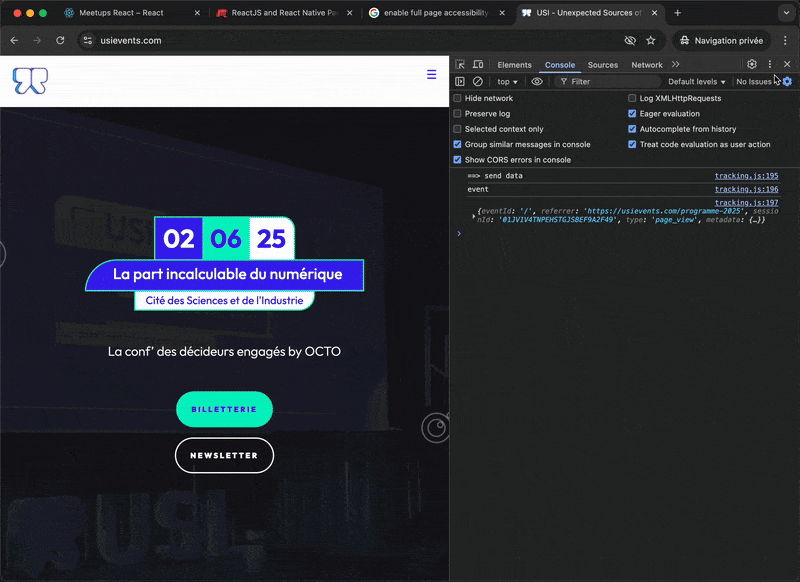This screenshot has height=582, width=800.
Task: Open the site information icon in address bar
Action: (x=88, y=40)
